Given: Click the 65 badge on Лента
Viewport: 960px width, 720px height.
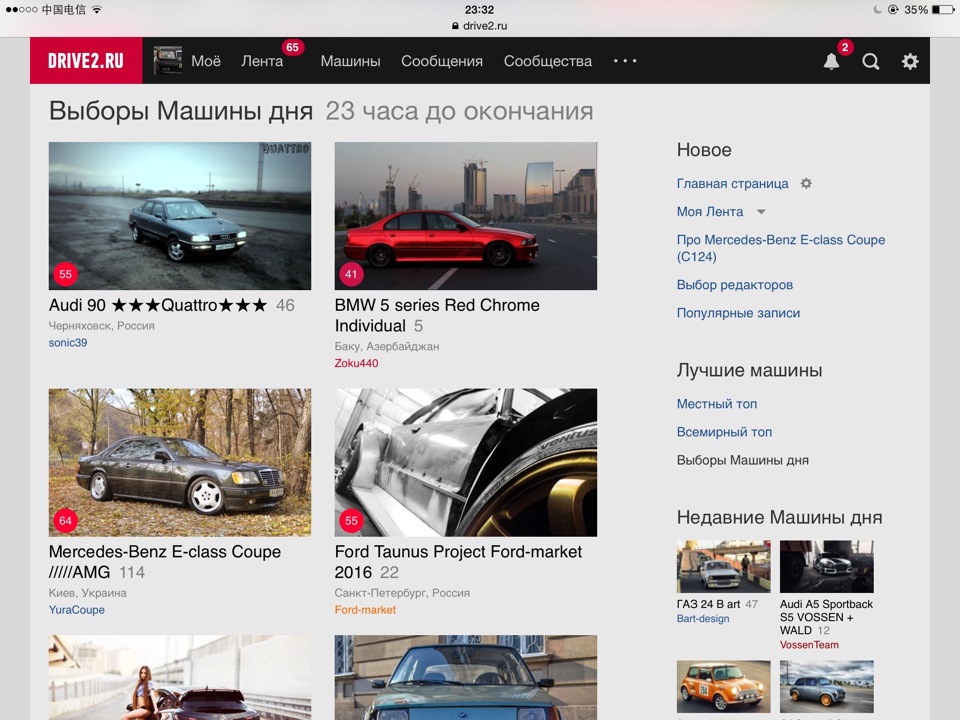Looking at the screenshot, I should (x=293, y=47).
